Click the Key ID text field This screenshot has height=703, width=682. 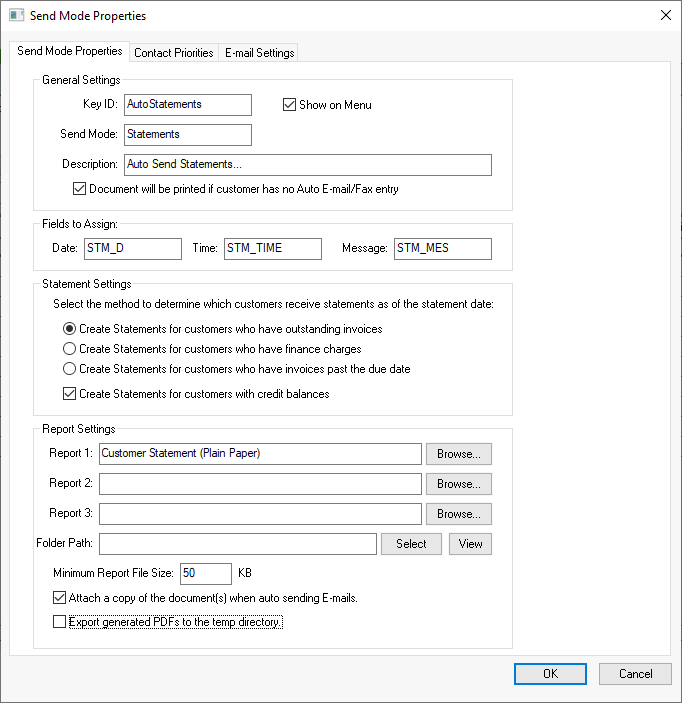(187, 105)
